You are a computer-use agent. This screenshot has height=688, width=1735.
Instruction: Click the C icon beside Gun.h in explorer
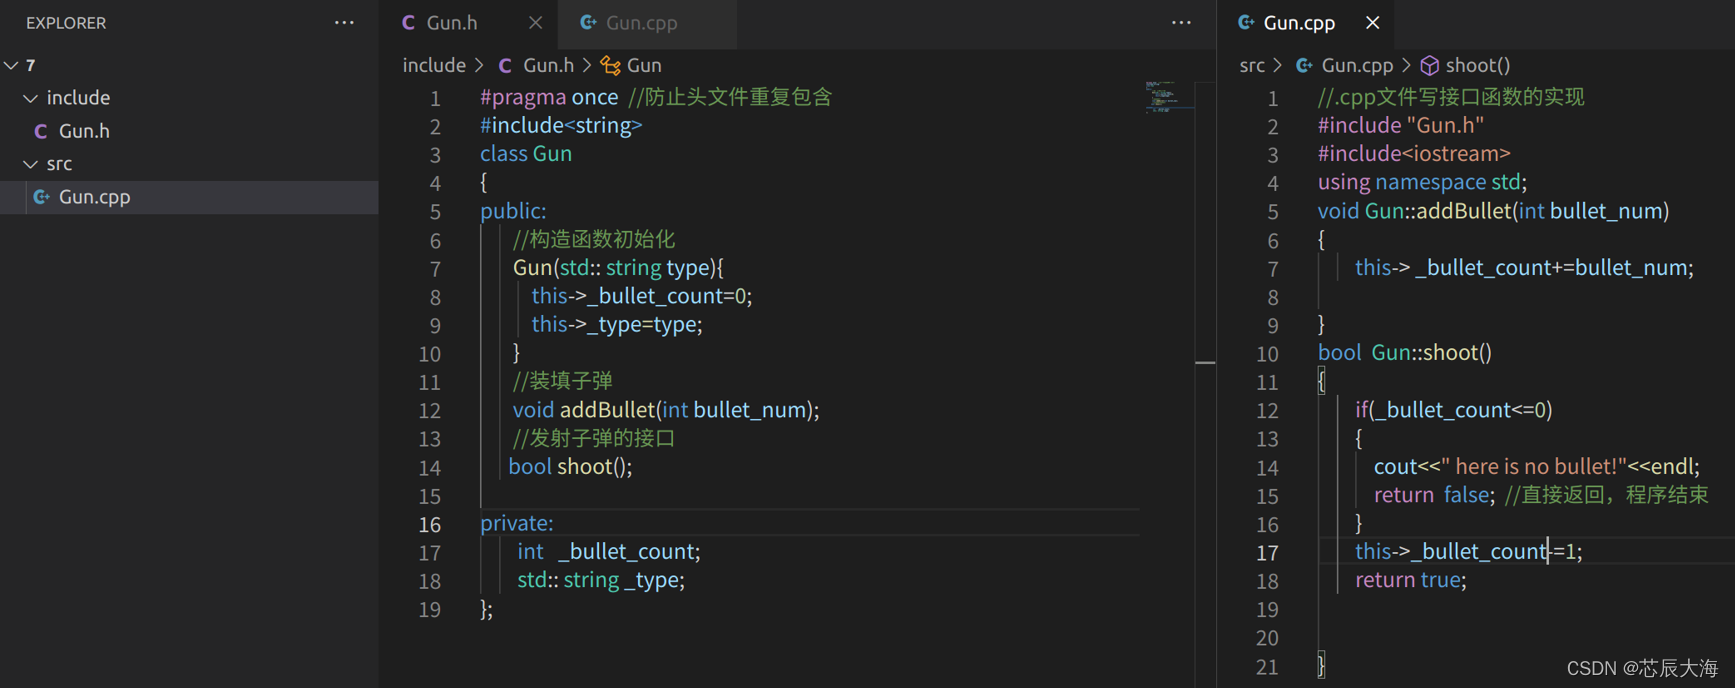(x=41, y=131)
